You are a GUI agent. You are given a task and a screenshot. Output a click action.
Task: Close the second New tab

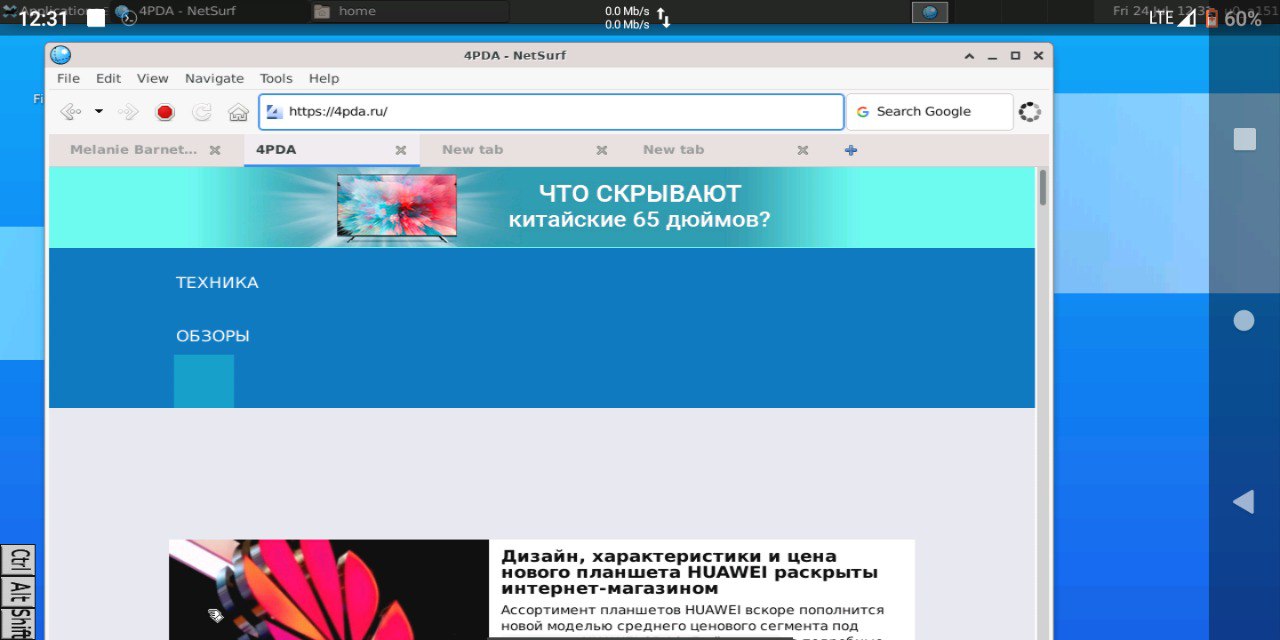(x=802, y=151)
